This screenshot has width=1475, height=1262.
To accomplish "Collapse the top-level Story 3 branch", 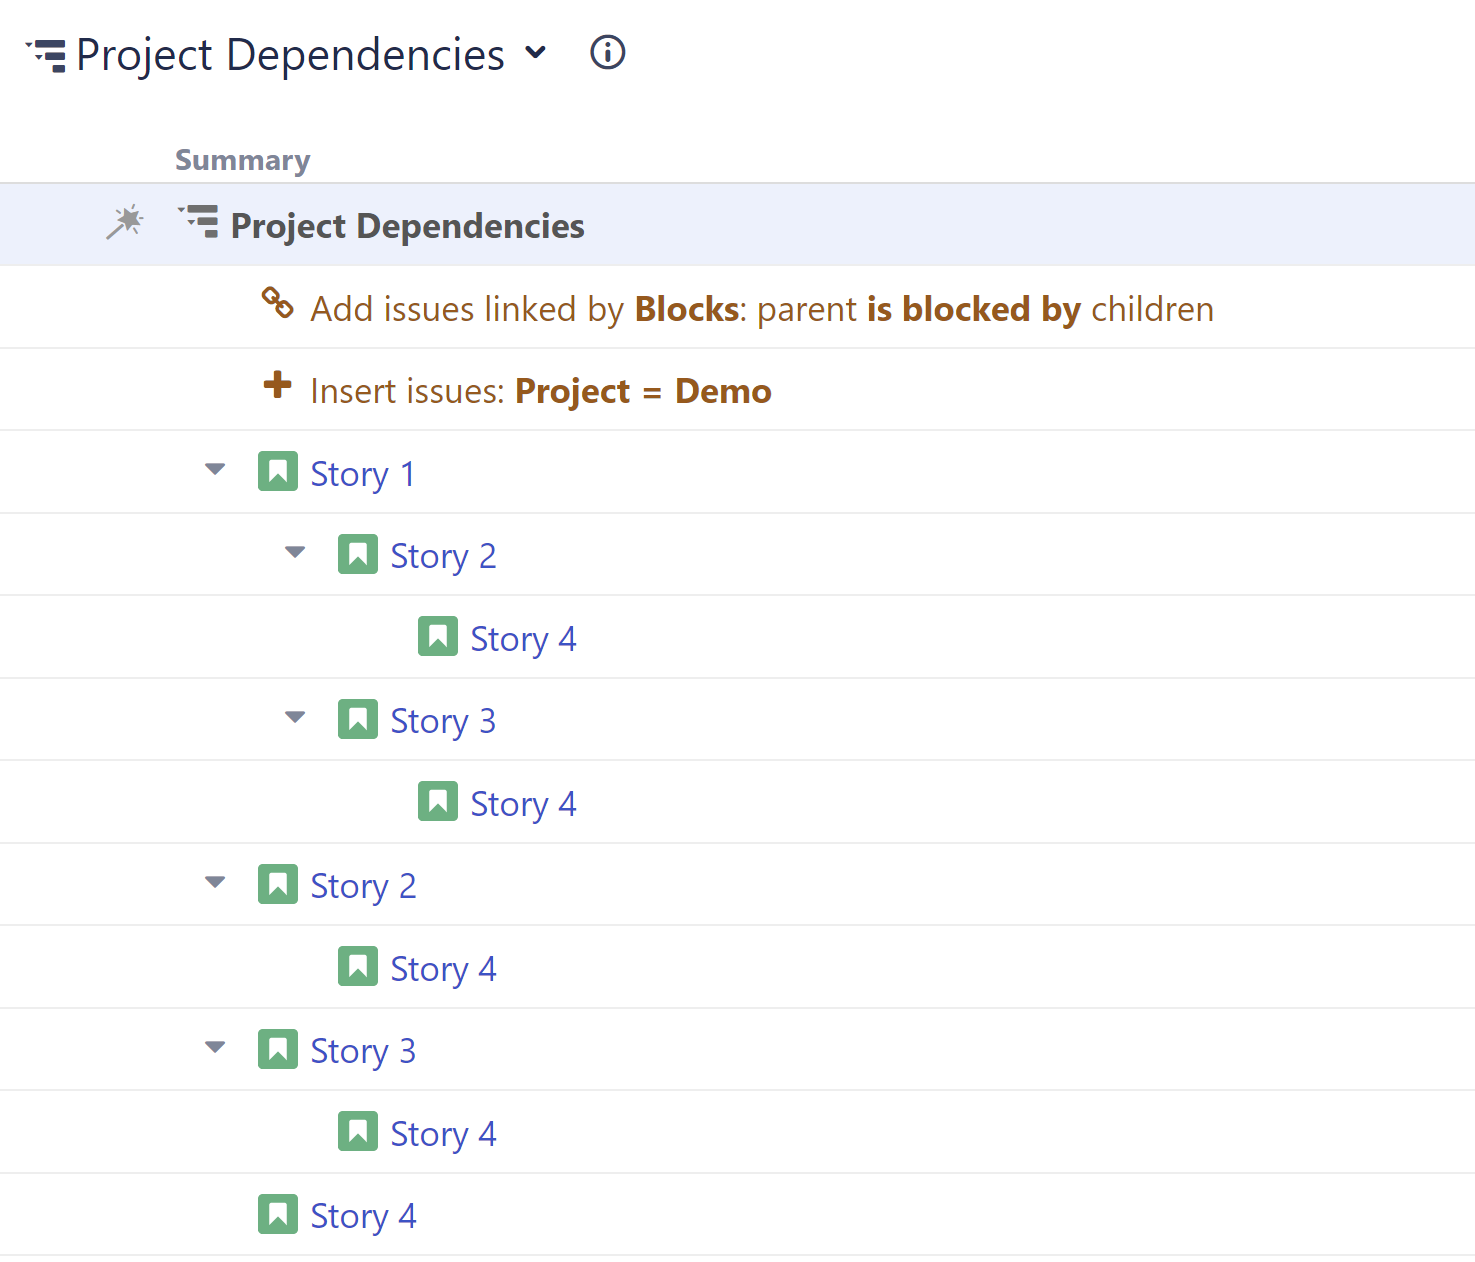I will tap(215, 1047).
